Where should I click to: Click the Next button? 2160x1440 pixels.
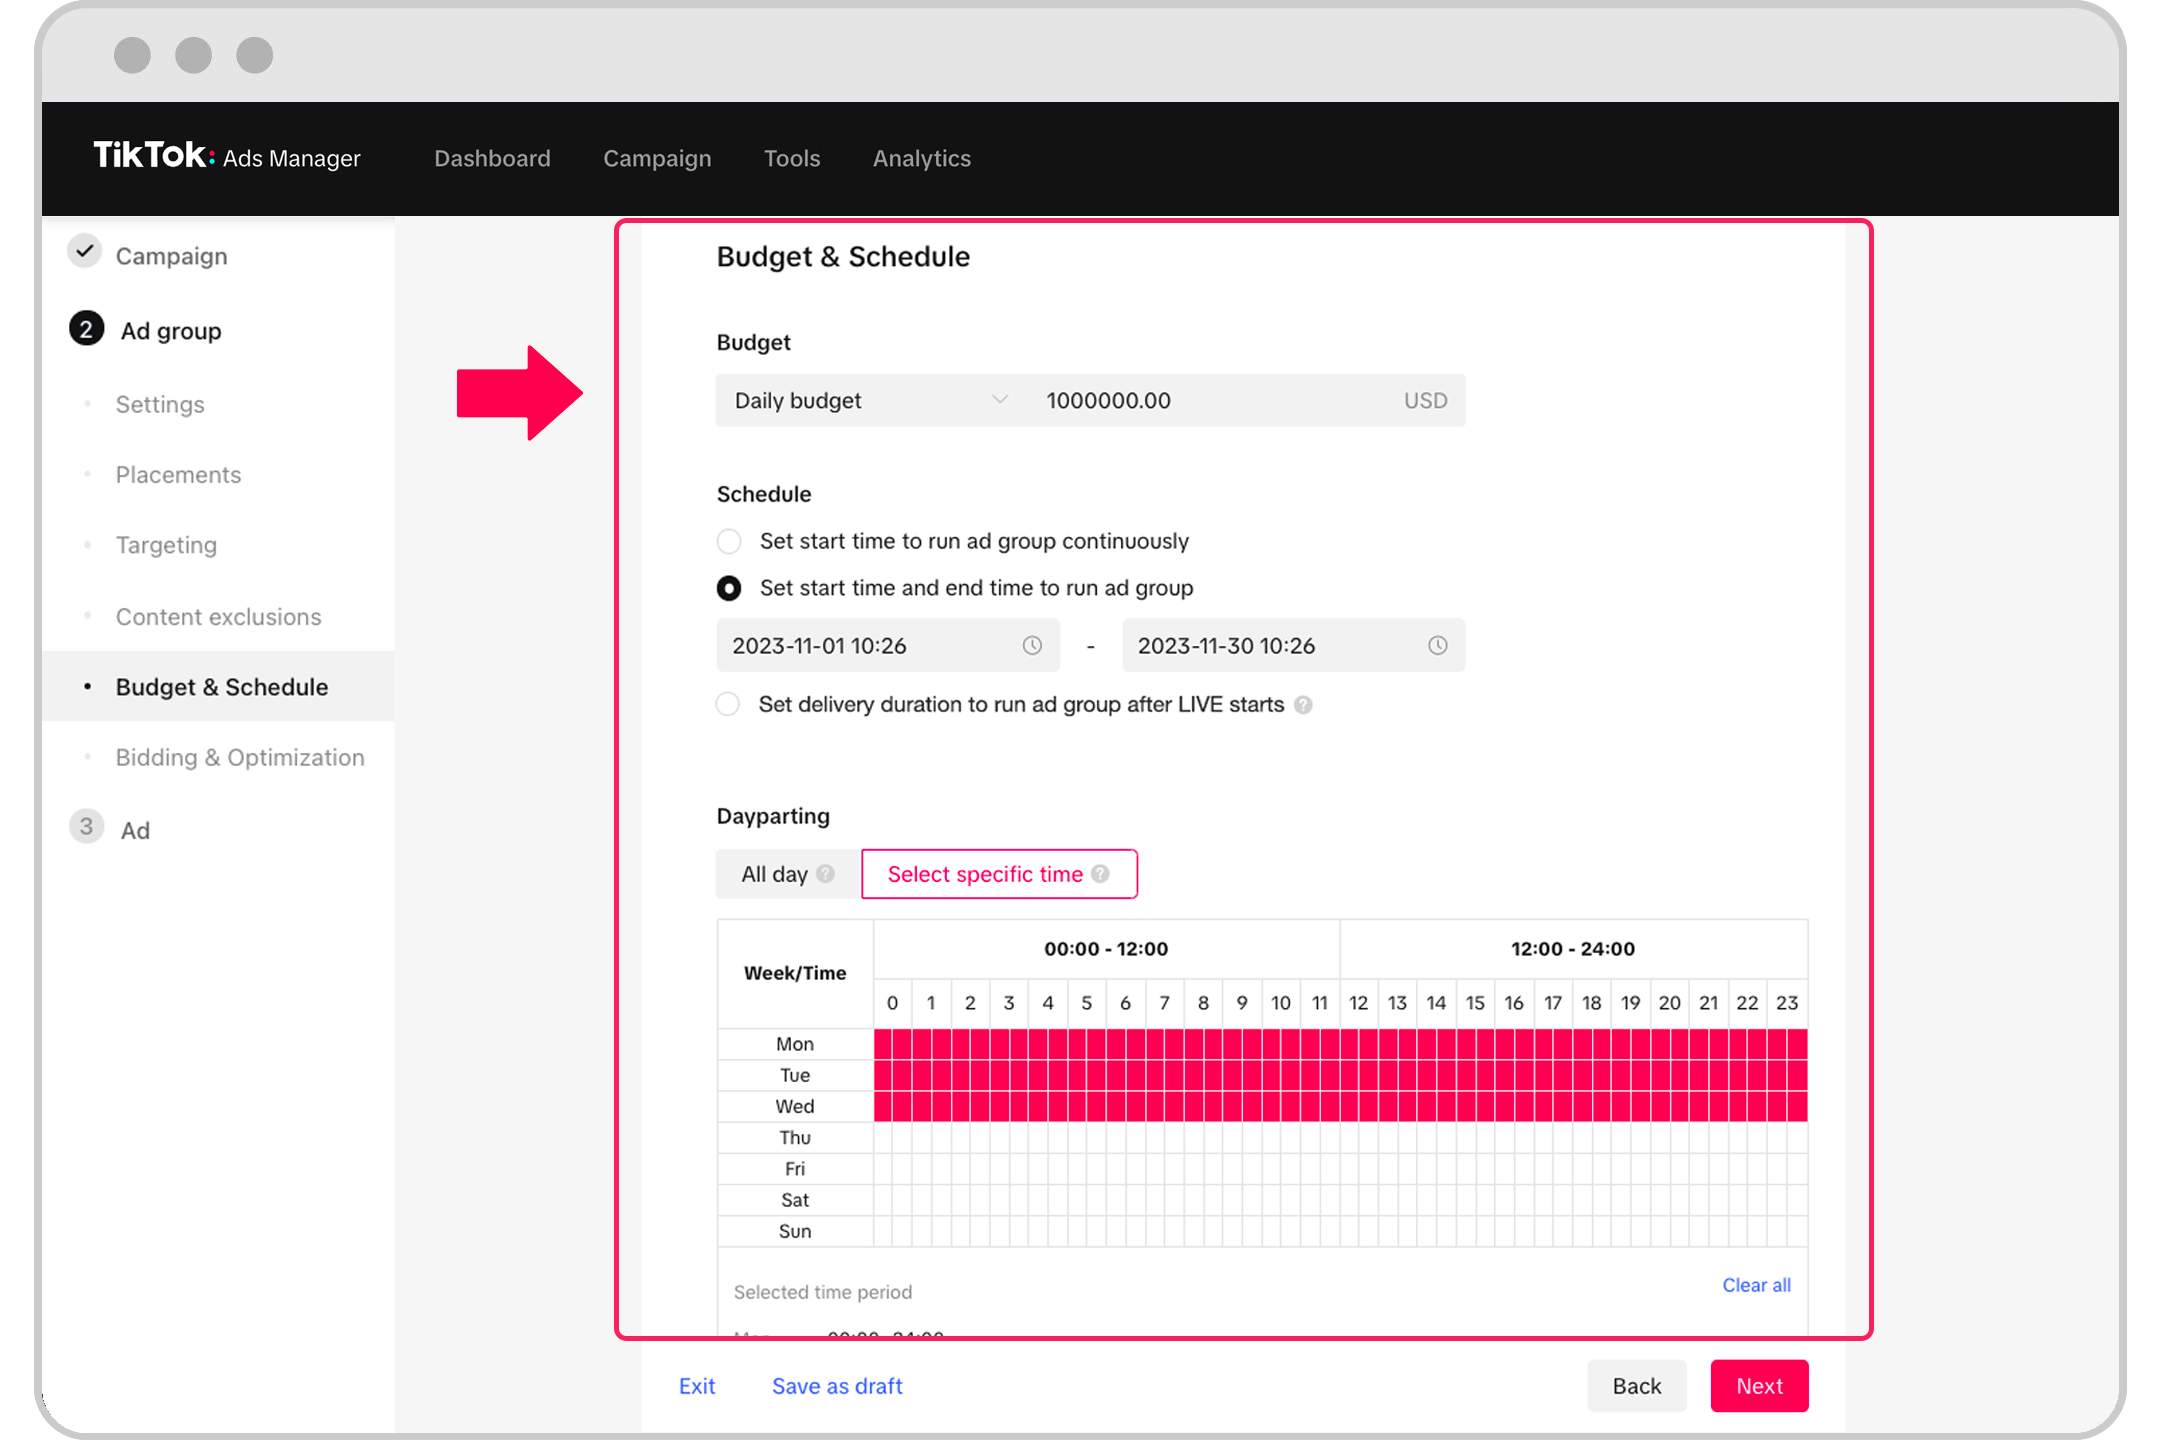(x=1758, y=1386)
